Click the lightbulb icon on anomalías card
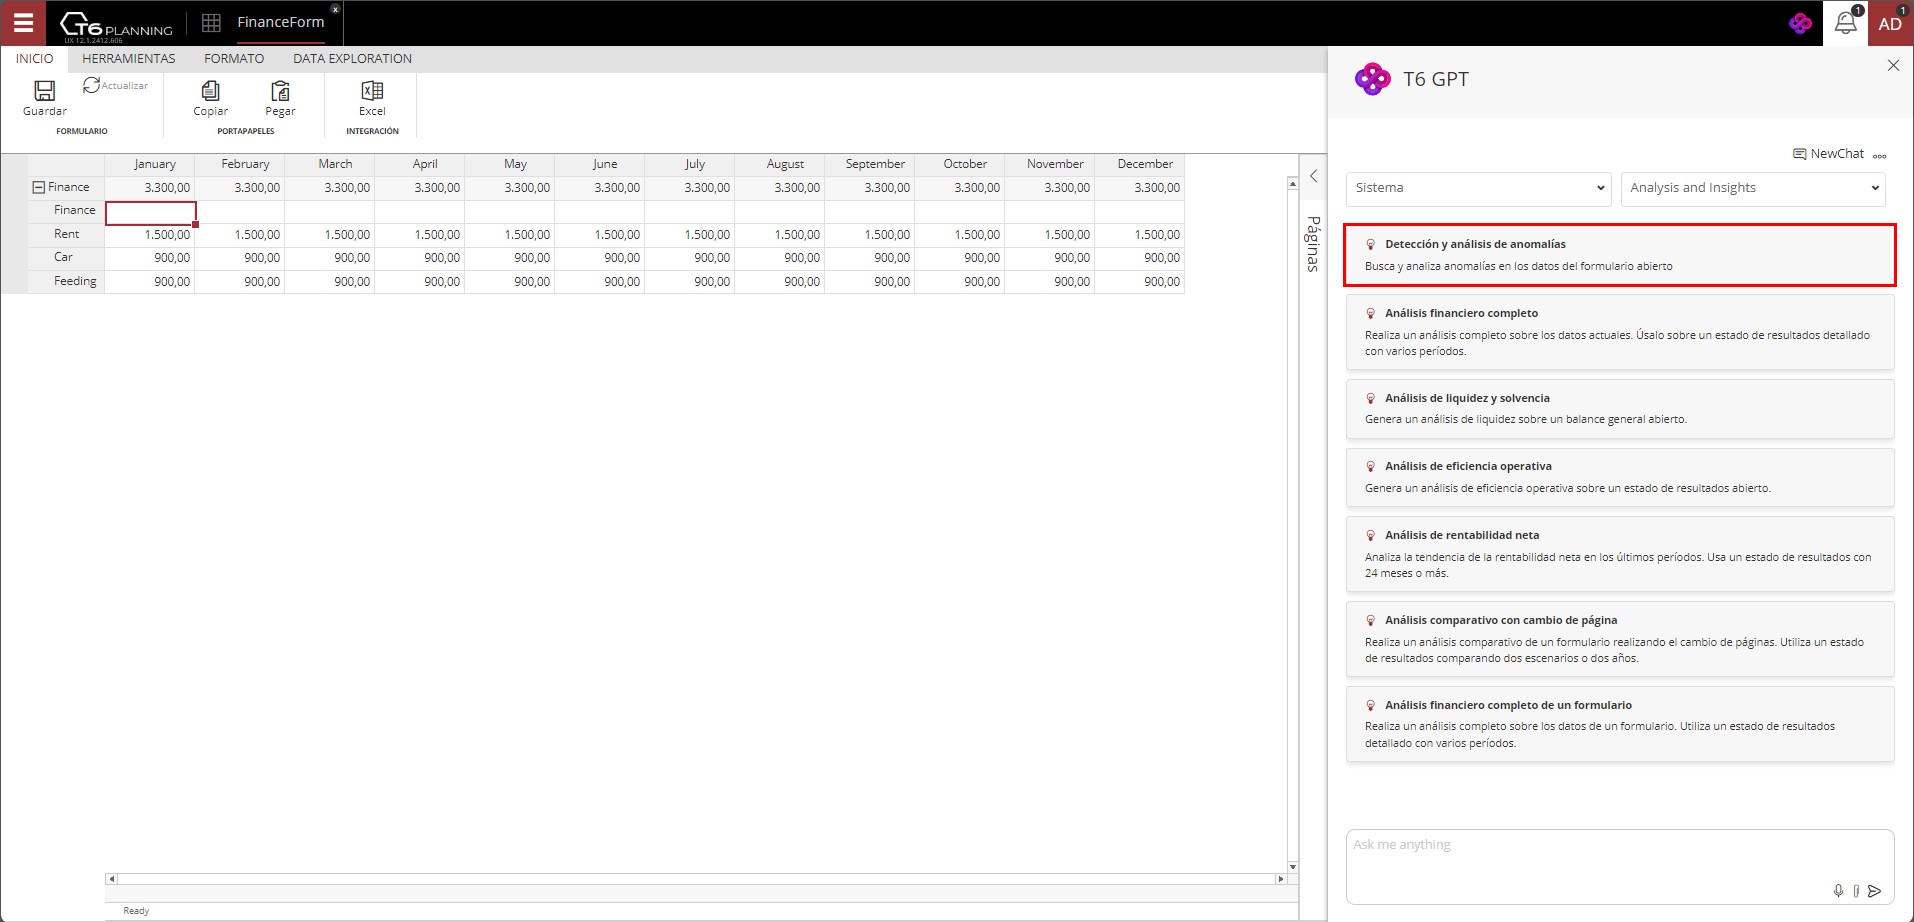This screenshot has height=922, width=1914. click(1371, 244)
